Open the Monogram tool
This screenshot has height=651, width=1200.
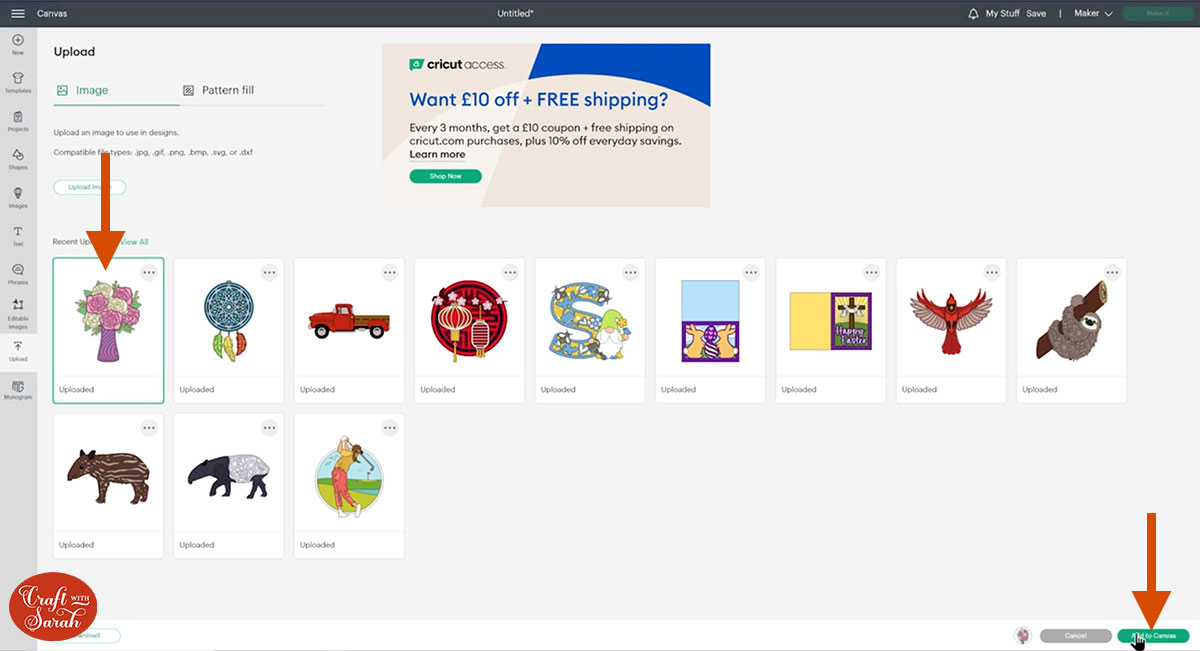pyautogui.click(x=18, y=390)
